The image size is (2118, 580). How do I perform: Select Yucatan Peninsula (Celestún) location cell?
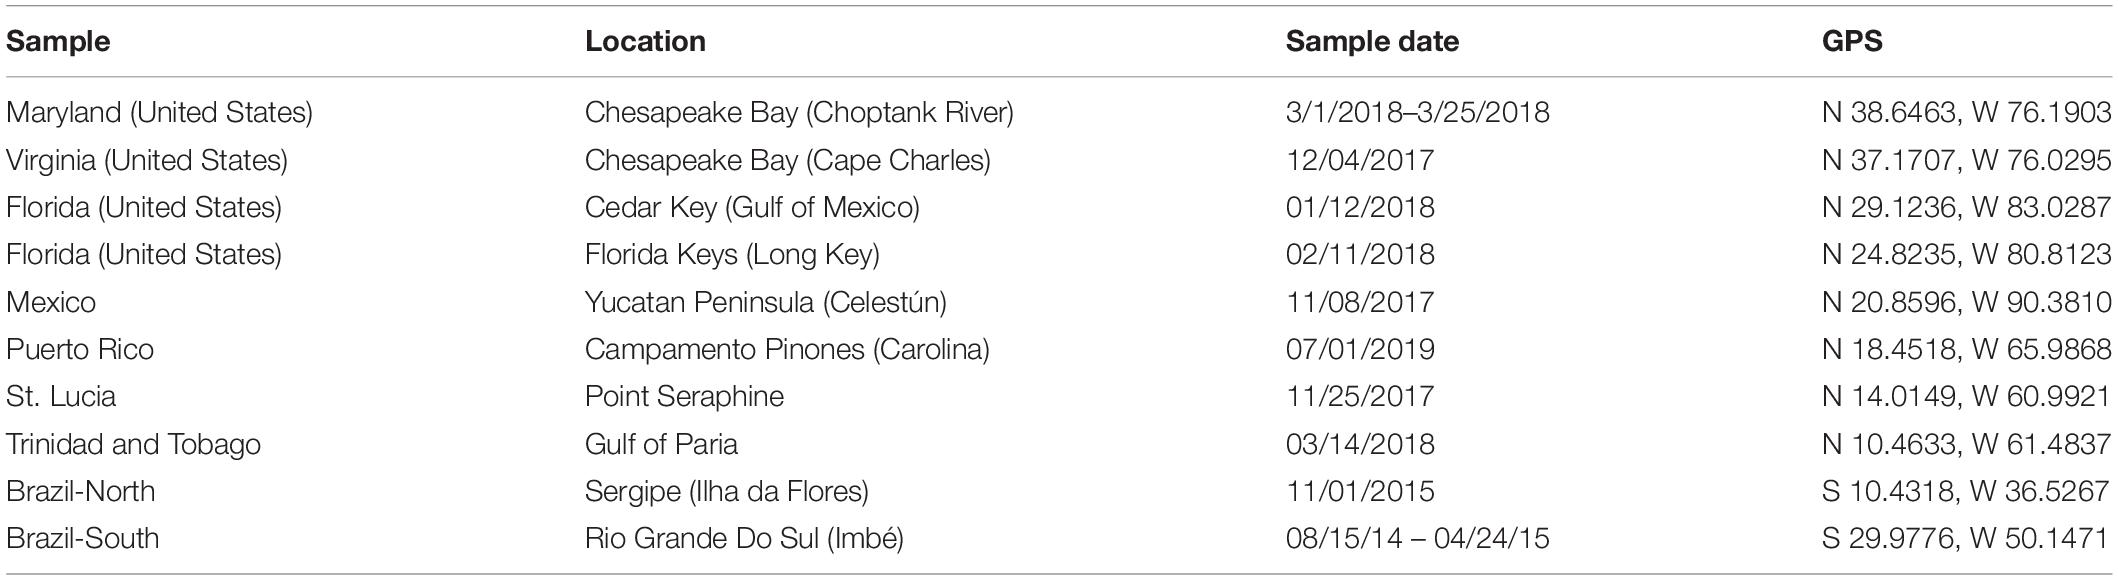click(x=766, y=302)
